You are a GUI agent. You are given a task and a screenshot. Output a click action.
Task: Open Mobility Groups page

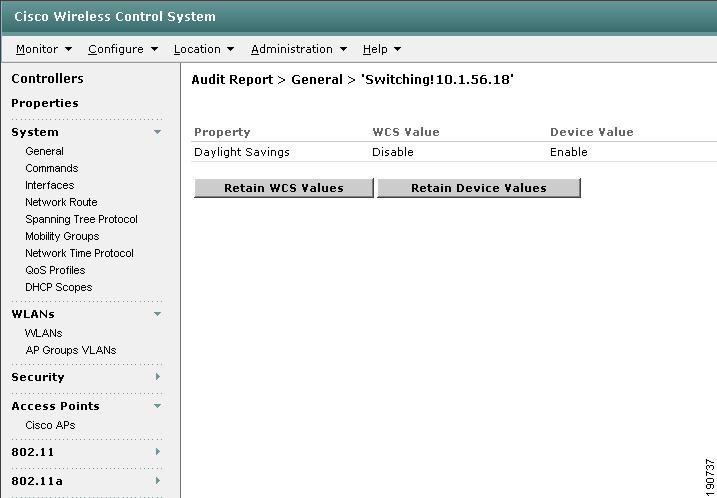tap(62, 236)
